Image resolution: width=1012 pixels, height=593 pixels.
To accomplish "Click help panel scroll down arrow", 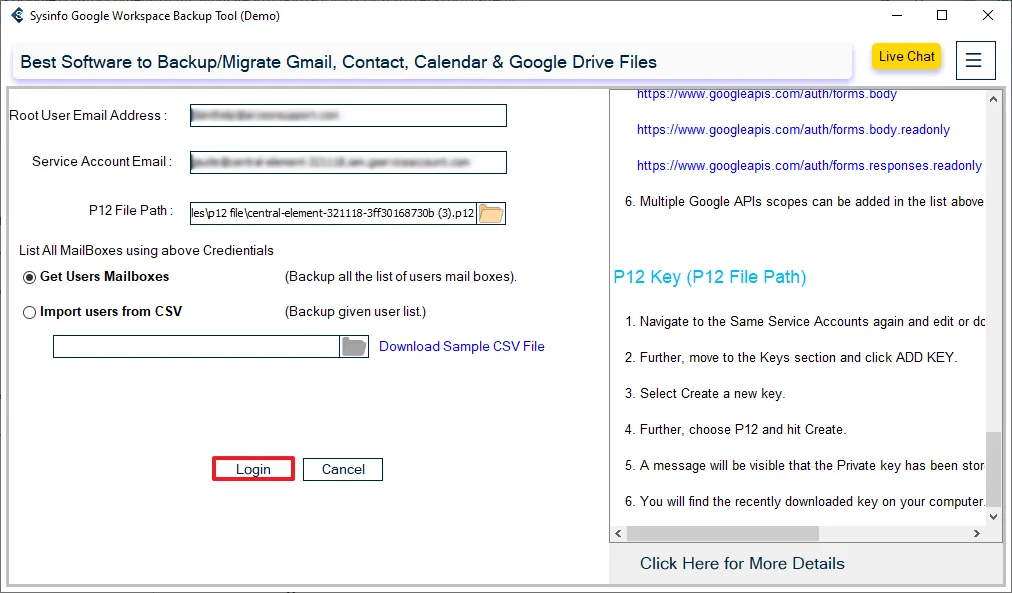I will [x=993, y=516].
